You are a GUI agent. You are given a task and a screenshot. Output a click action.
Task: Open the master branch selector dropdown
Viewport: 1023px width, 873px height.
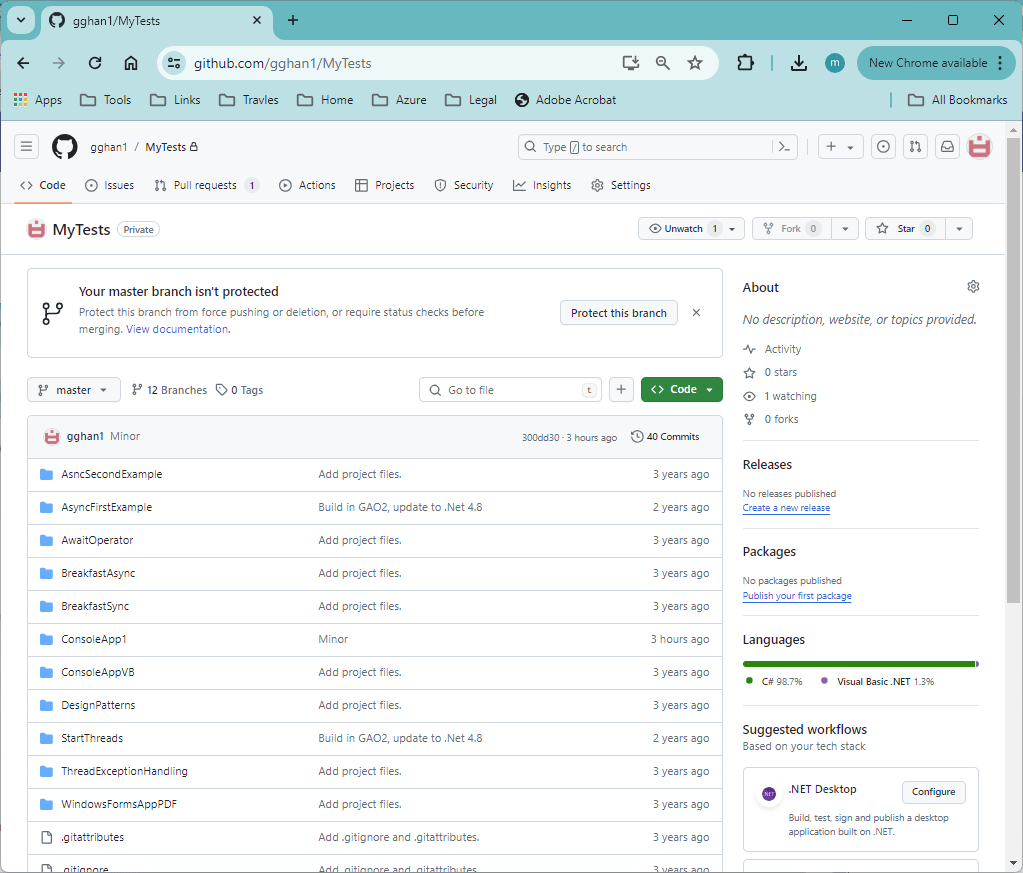point(74,390)
